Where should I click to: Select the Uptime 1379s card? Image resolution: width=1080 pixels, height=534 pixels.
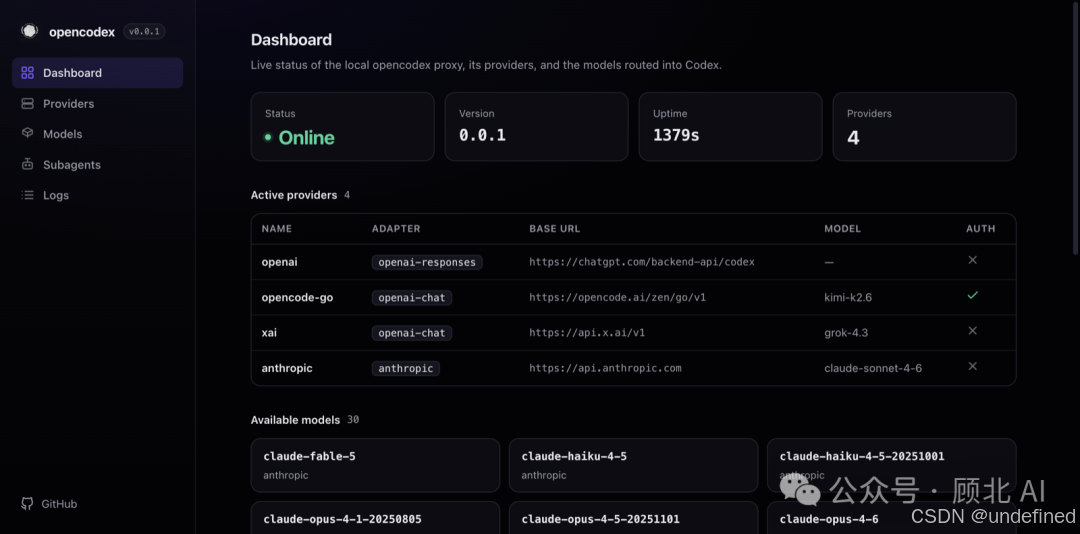click(730, 127)
